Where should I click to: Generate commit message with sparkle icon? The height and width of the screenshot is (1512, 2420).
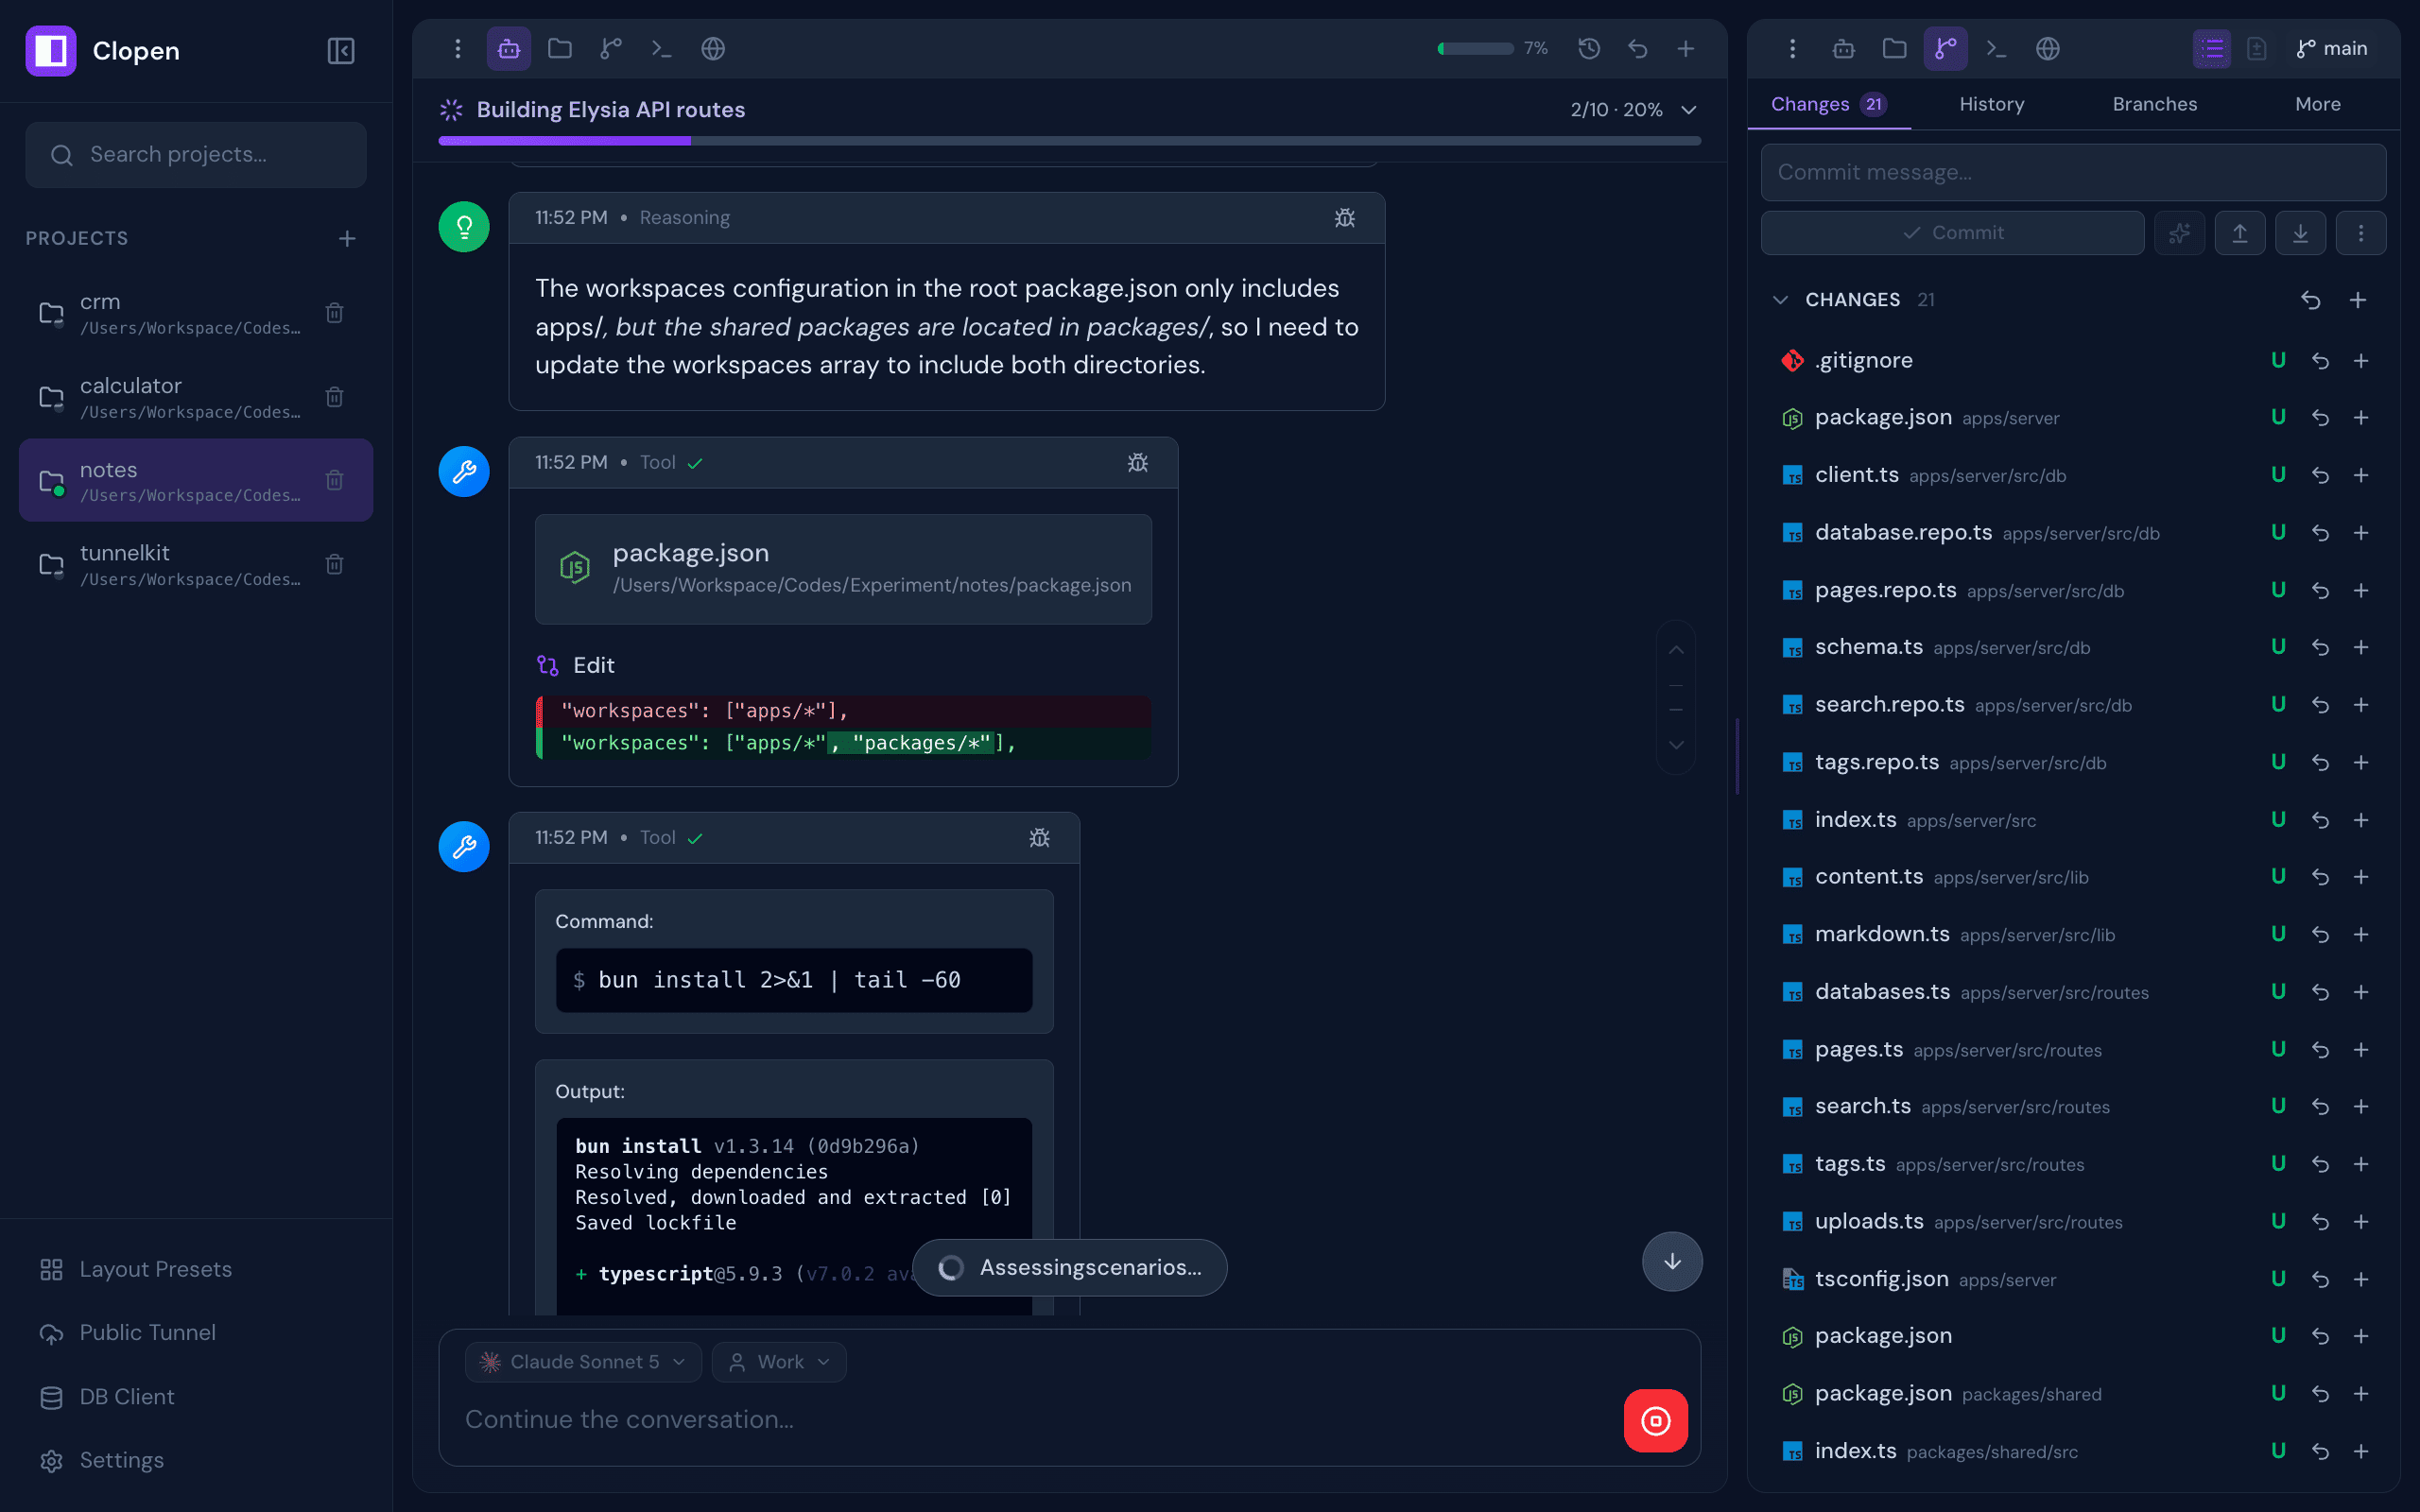[2180, 233]
